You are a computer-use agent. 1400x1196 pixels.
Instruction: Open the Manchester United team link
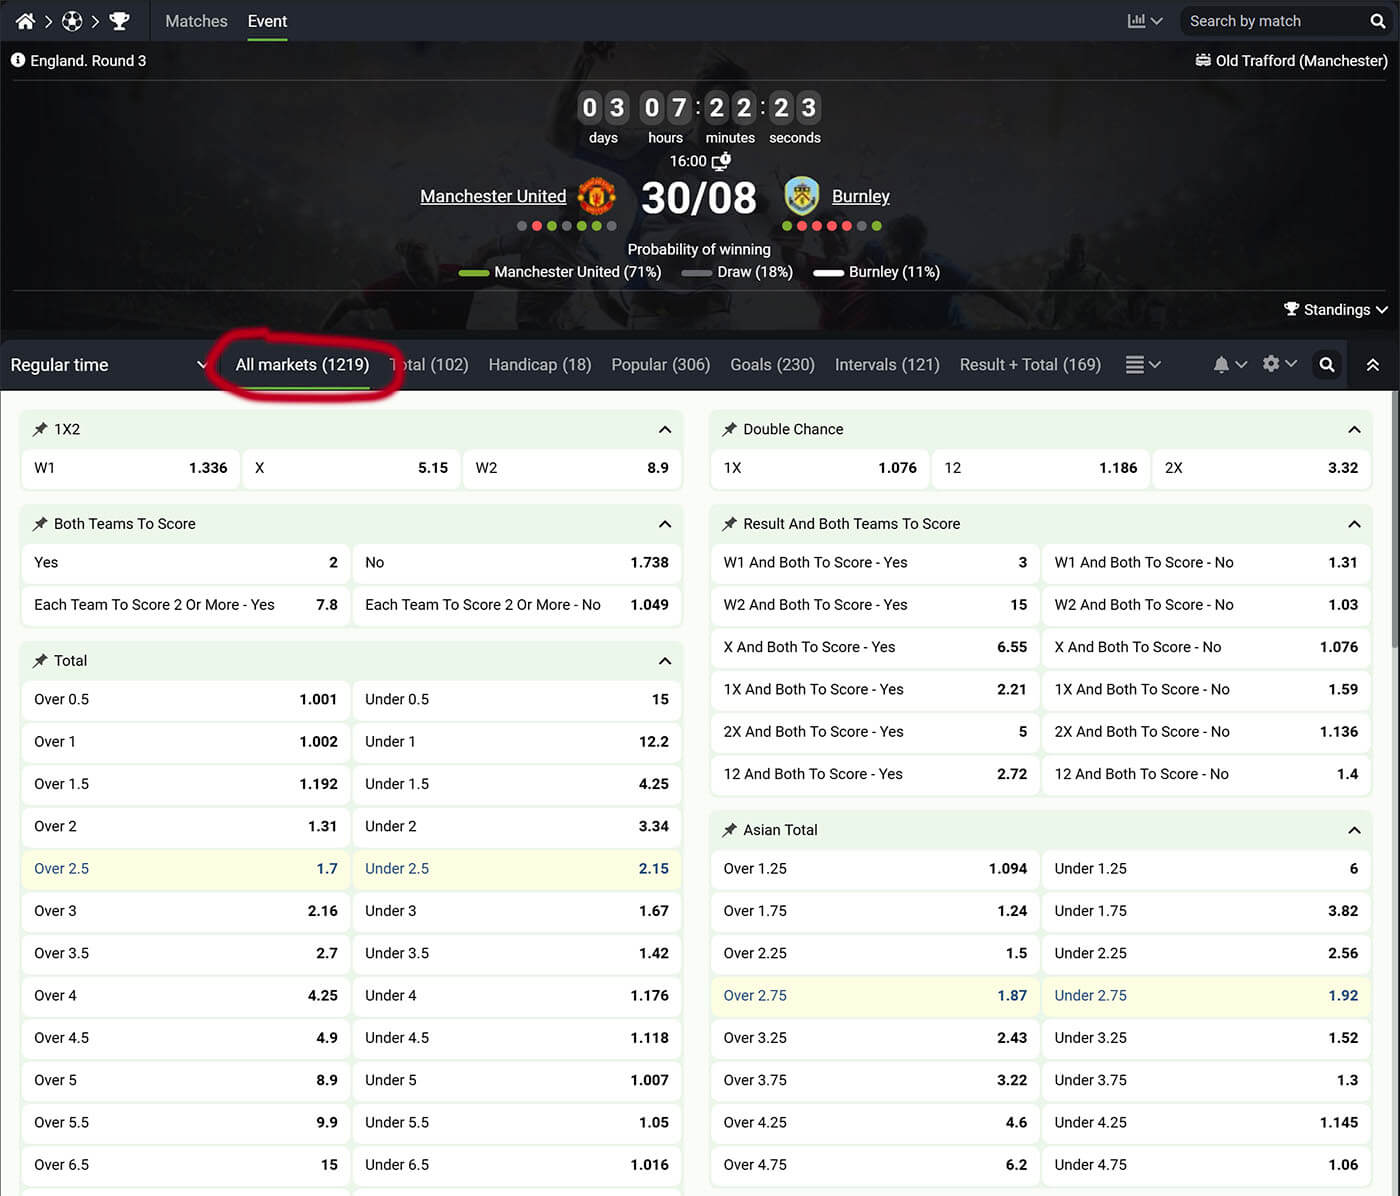tap(493, 196)
